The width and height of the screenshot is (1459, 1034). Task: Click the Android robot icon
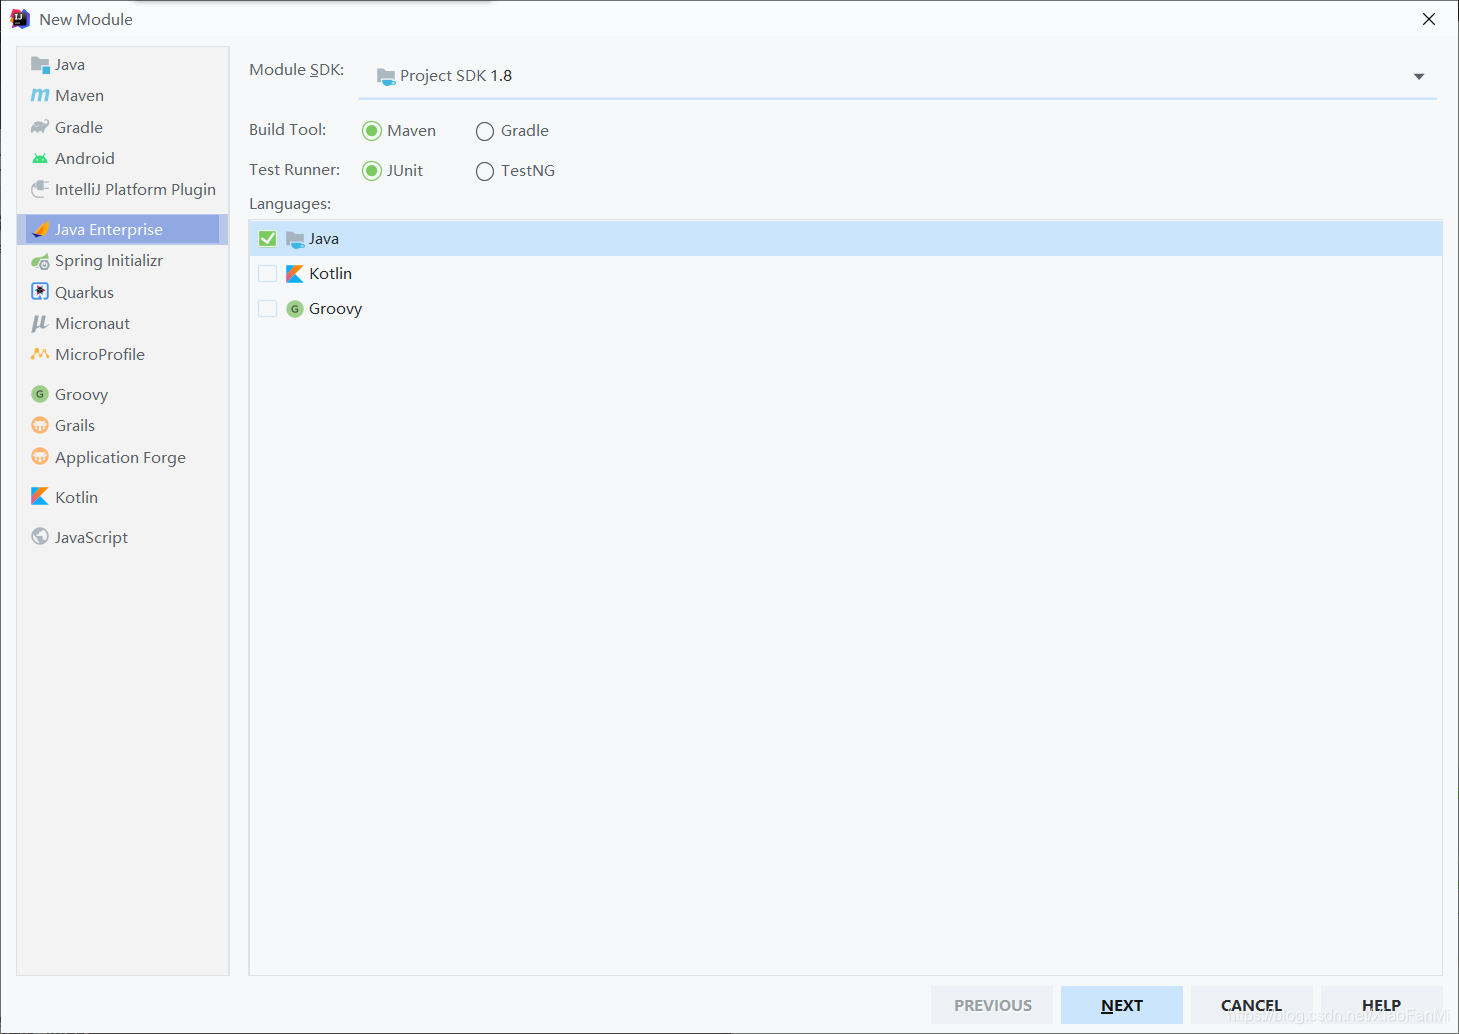click(40, 158)
